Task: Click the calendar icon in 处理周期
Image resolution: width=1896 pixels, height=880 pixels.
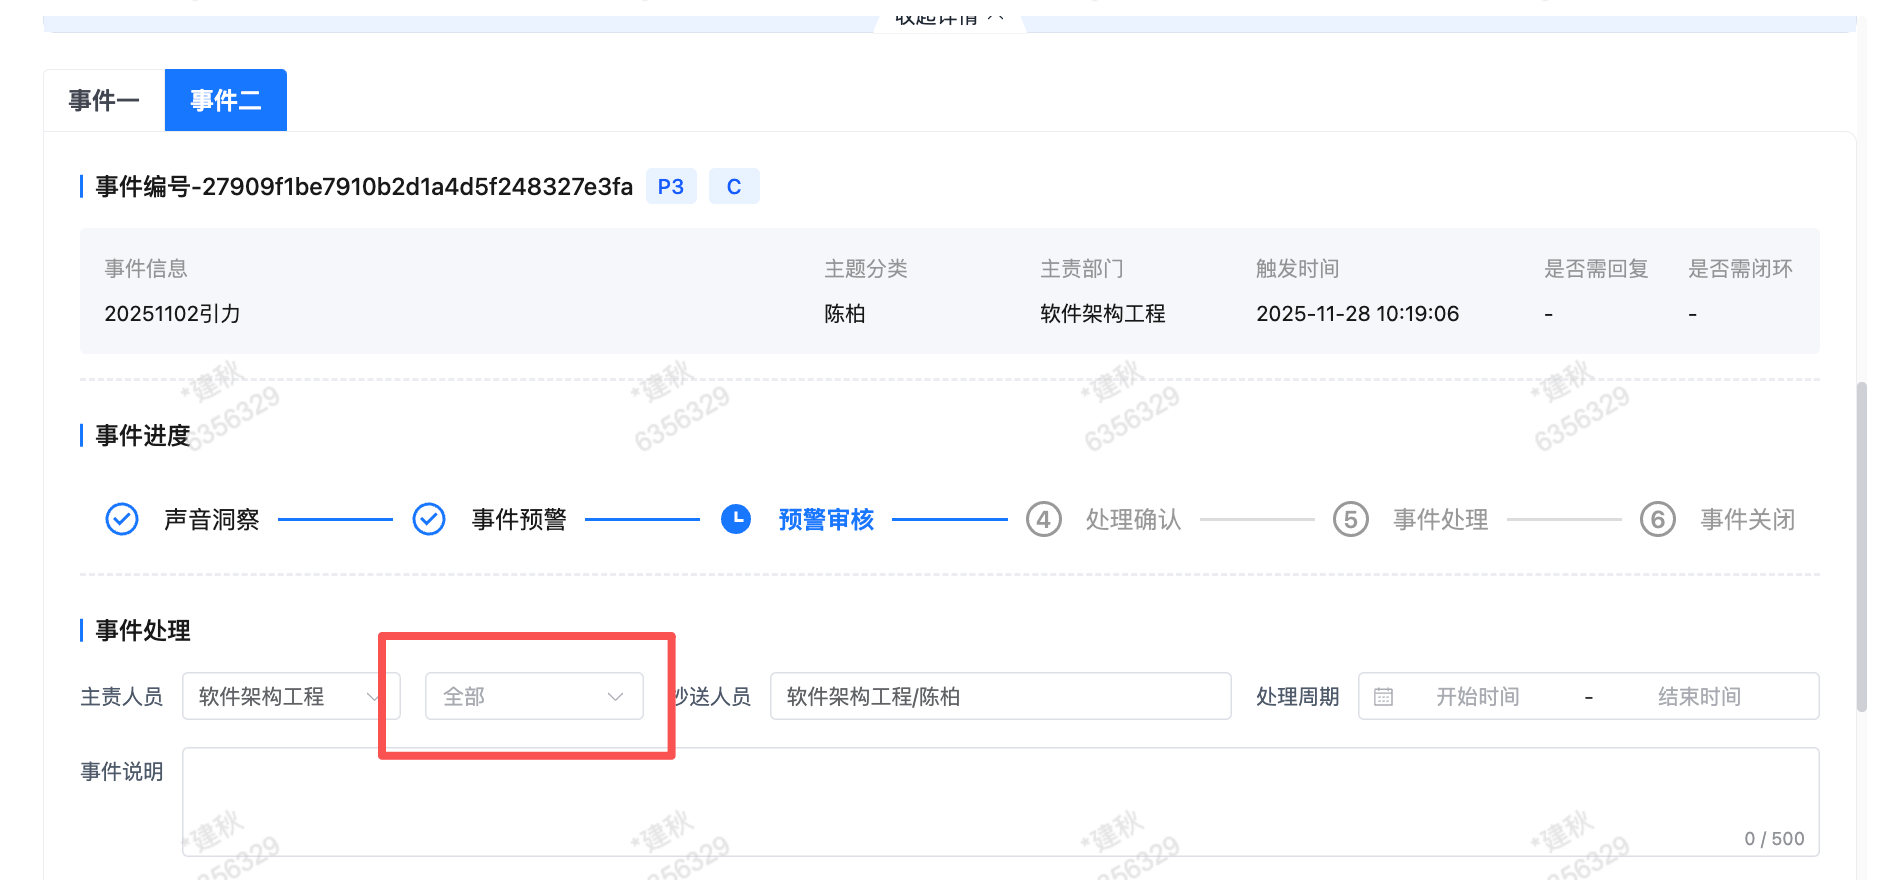Action: 1383,697
